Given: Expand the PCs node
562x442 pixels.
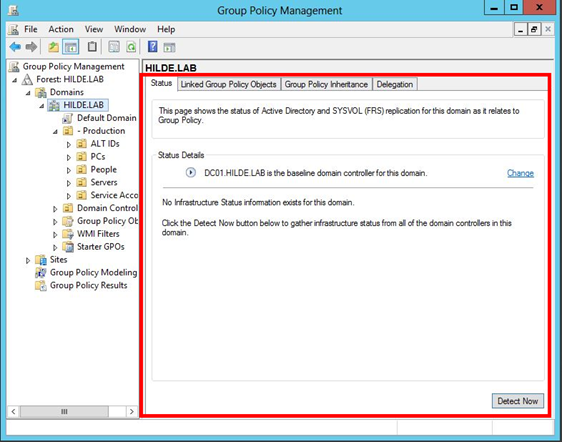Looking at the screenshot, I should 69,157.
